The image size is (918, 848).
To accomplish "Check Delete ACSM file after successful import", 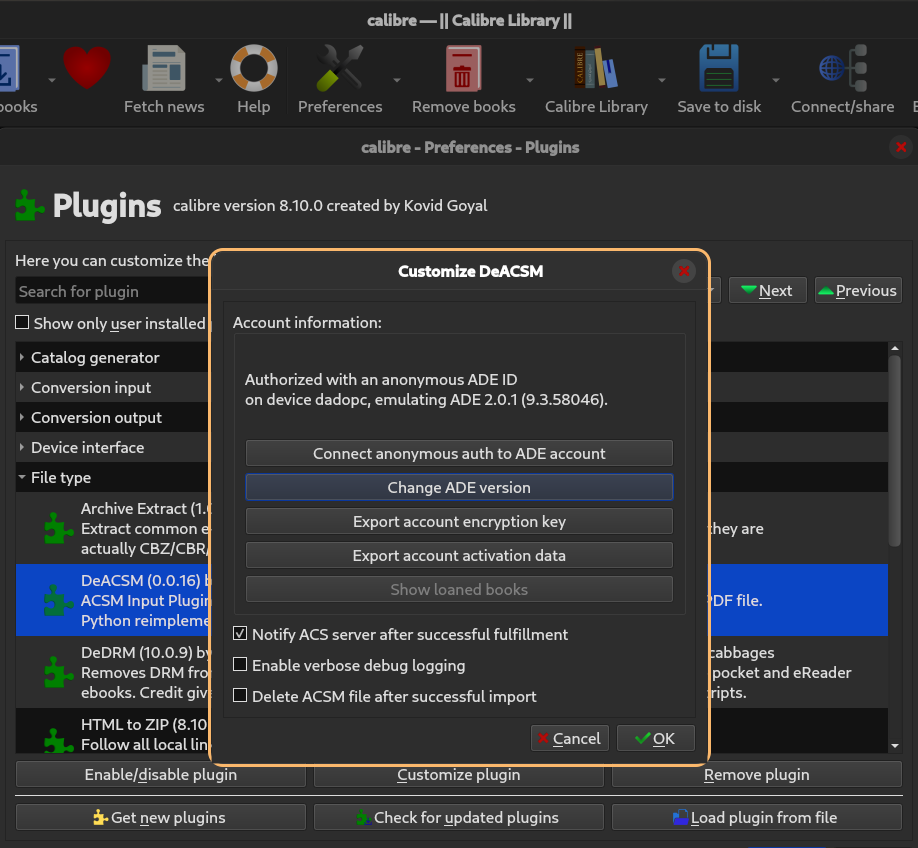I will point(240,696).
